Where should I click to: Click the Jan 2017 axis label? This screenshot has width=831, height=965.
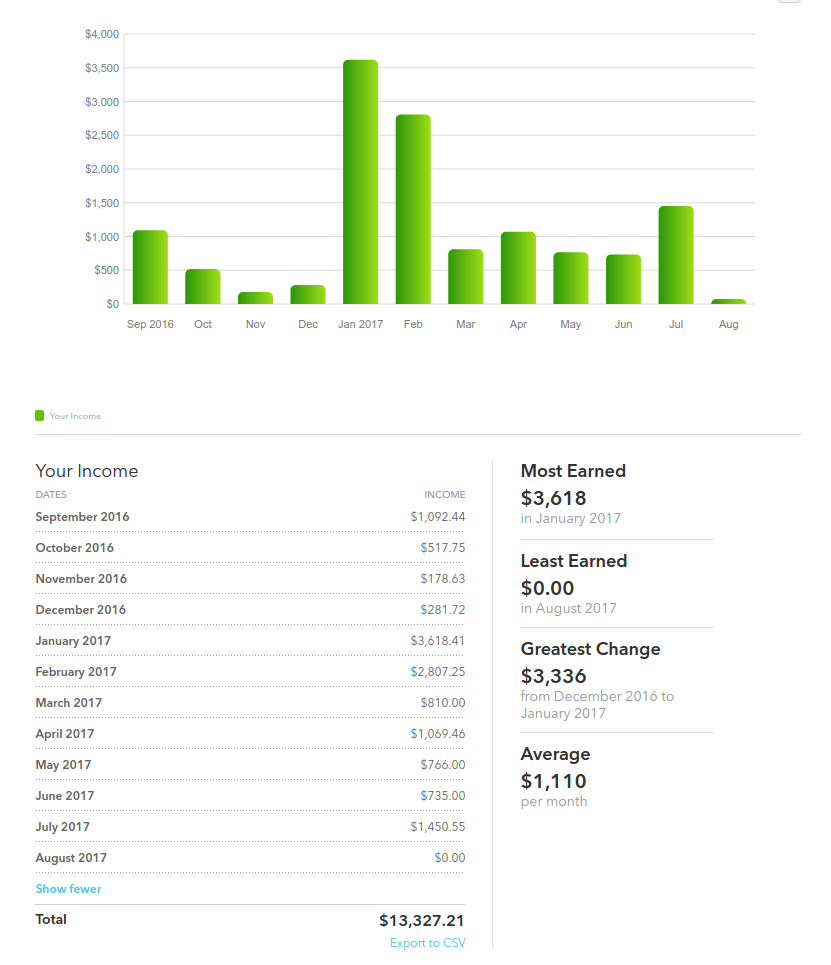[361, 324]
